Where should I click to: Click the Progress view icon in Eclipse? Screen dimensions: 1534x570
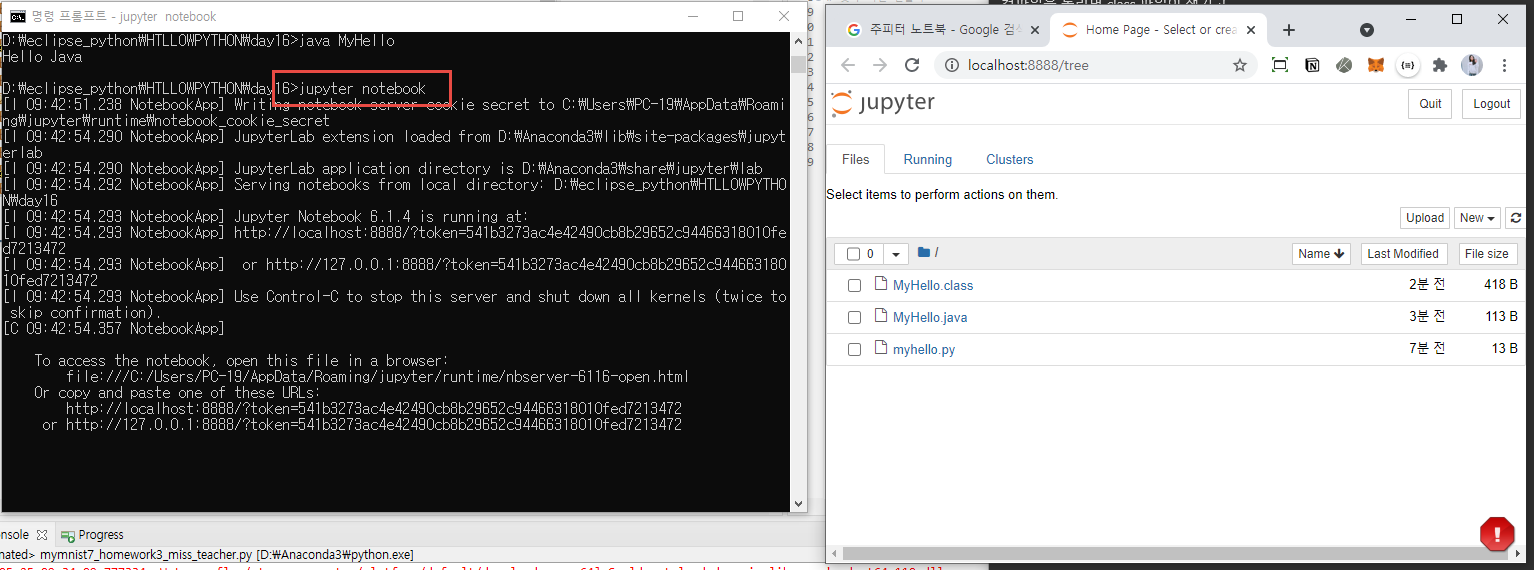[x=68, y=535]
